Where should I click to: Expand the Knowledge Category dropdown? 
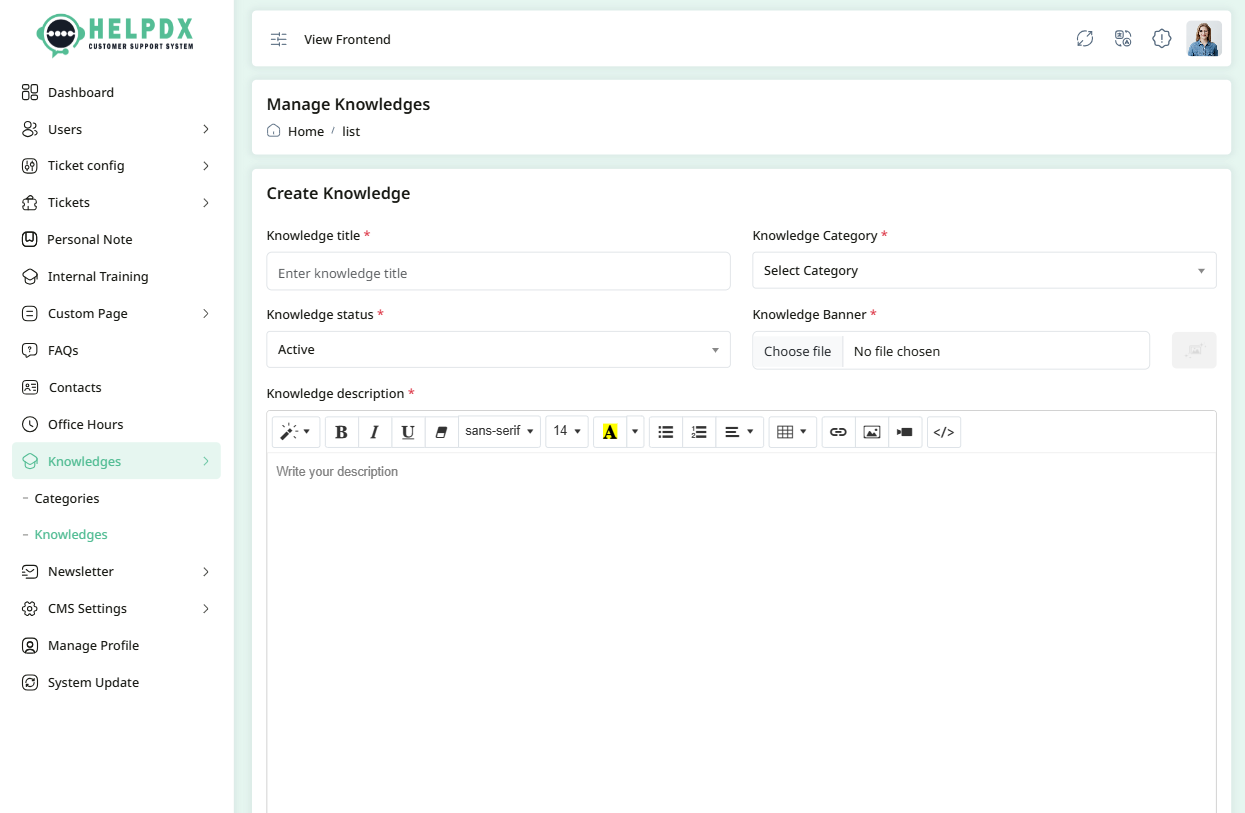(984, 270)
